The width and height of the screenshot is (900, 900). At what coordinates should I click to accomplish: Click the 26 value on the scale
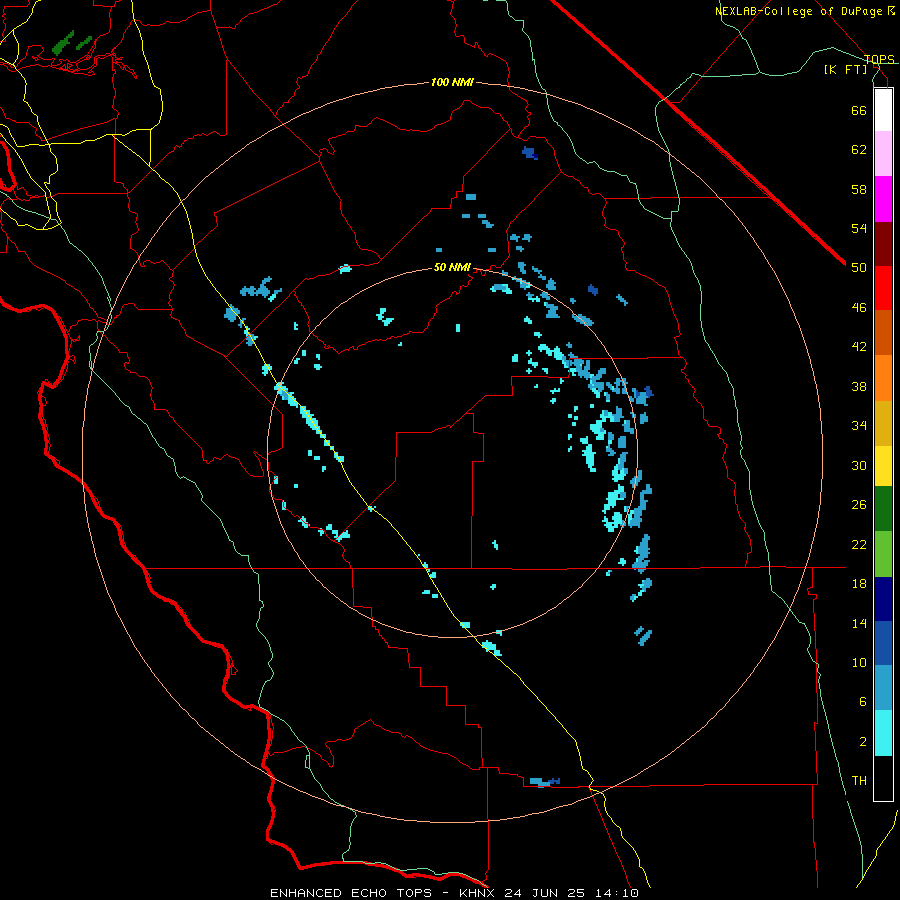tap(859, 505)
